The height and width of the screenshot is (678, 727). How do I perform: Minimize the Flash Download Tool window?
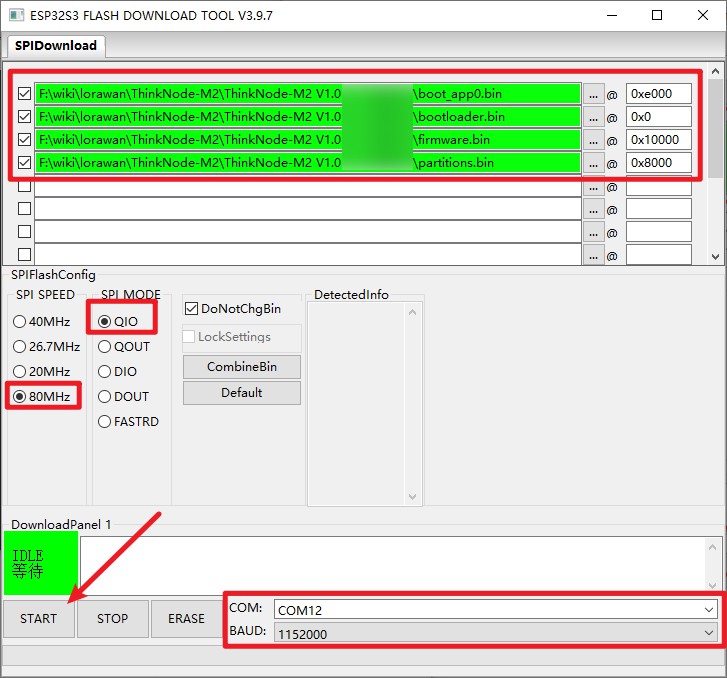pos(612,15)
